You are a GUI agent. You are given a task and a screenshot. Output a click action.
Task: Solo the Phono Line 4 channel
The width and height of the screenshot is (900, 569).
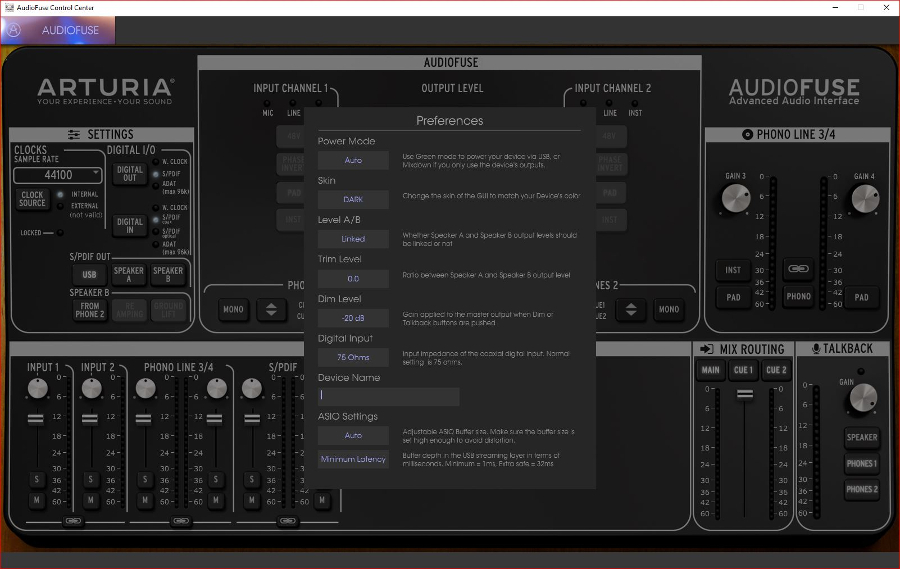216,479
